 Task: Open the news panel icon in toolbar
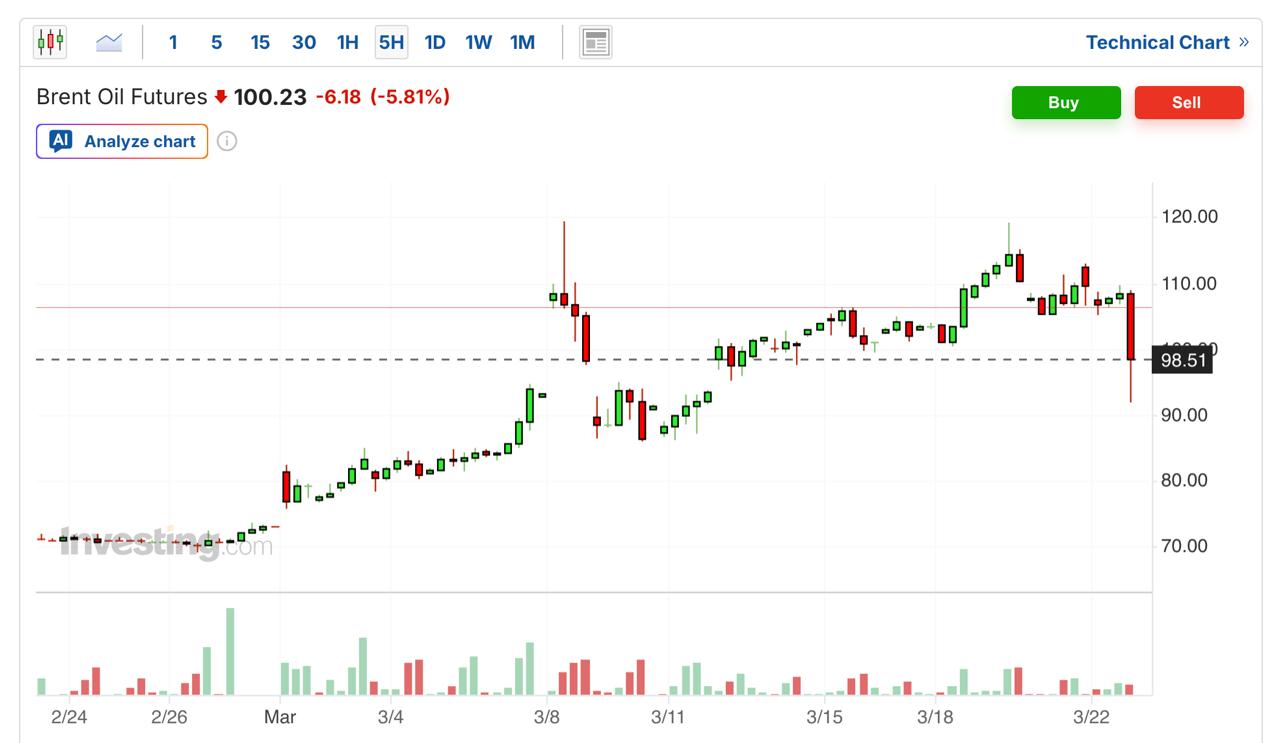pos(596,42)
